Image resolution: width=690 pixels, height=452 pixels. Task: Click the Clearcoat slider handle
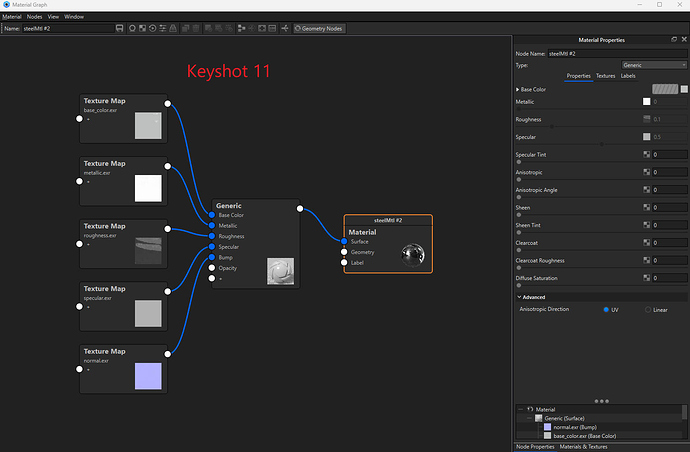point(519,250)
